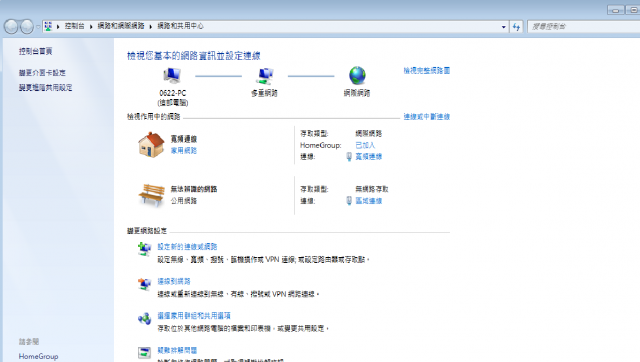640x362 pixels.
Task: Click 連線或中斷連線 link
Action: coord(427,117)
